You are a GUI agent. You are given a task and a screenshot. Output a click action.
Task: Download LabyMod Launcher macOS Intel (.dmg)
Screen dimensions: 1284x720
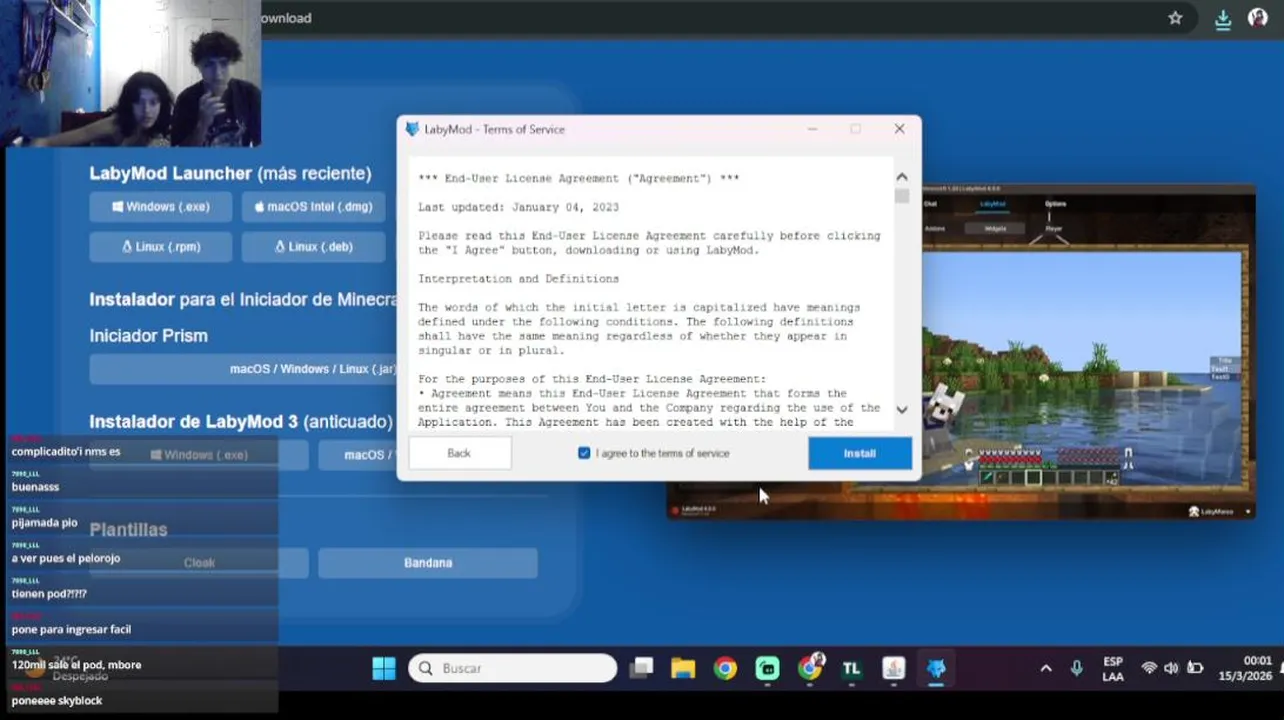(x=313, y=207)
